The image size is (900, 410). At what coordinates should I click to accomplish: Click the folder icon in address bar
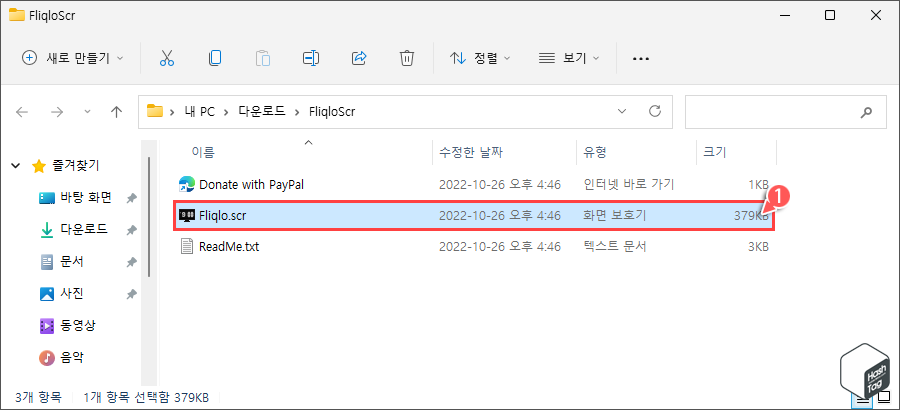coord(155,111)
